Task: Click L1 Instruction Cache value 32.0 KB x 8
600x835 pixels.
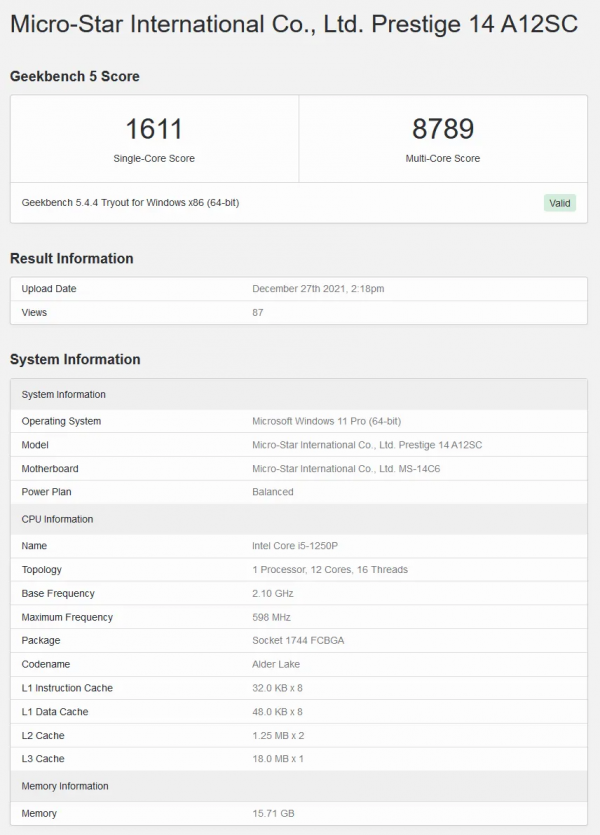Action: tap(277, 688)
